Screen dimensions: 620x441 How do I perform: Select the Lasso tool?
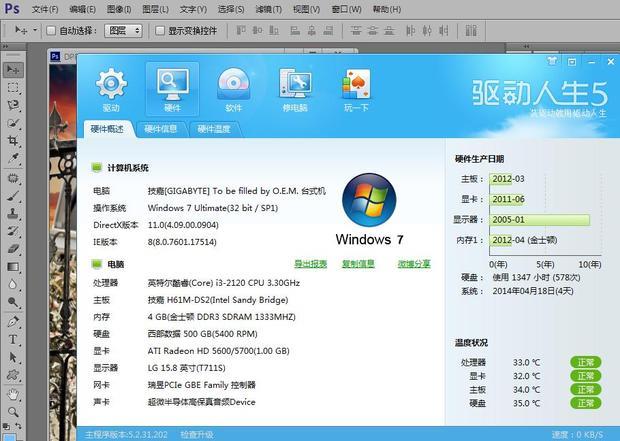(13, 106)
